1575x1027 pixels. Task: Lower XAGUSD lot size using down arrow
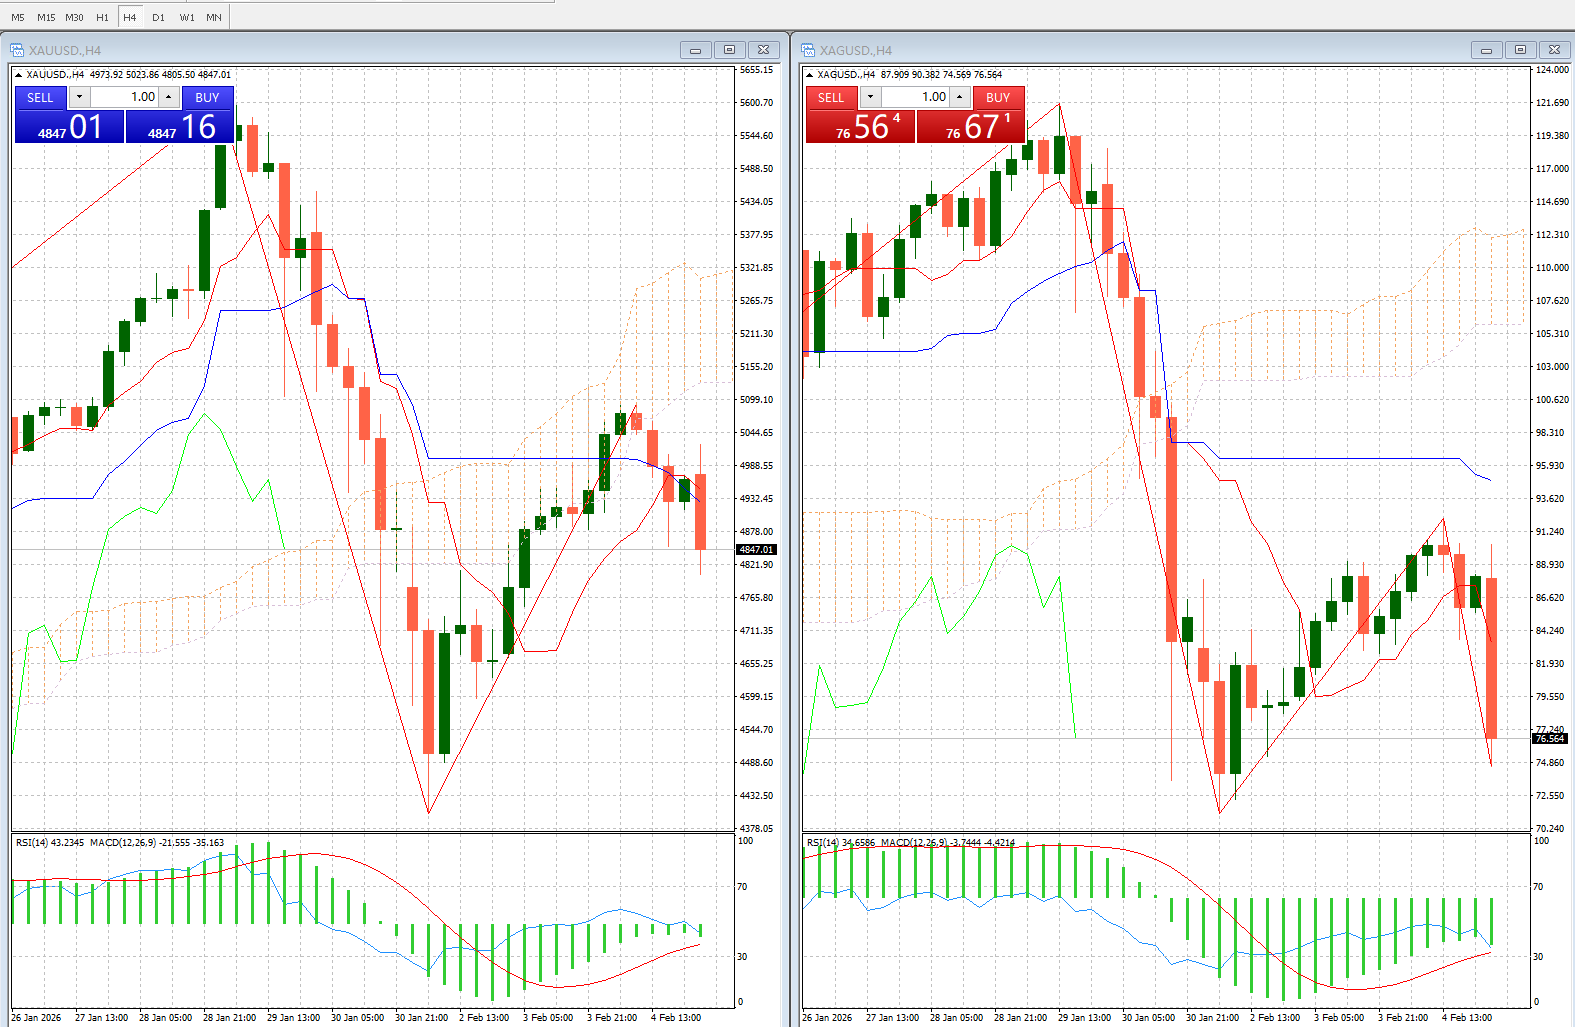870,97
